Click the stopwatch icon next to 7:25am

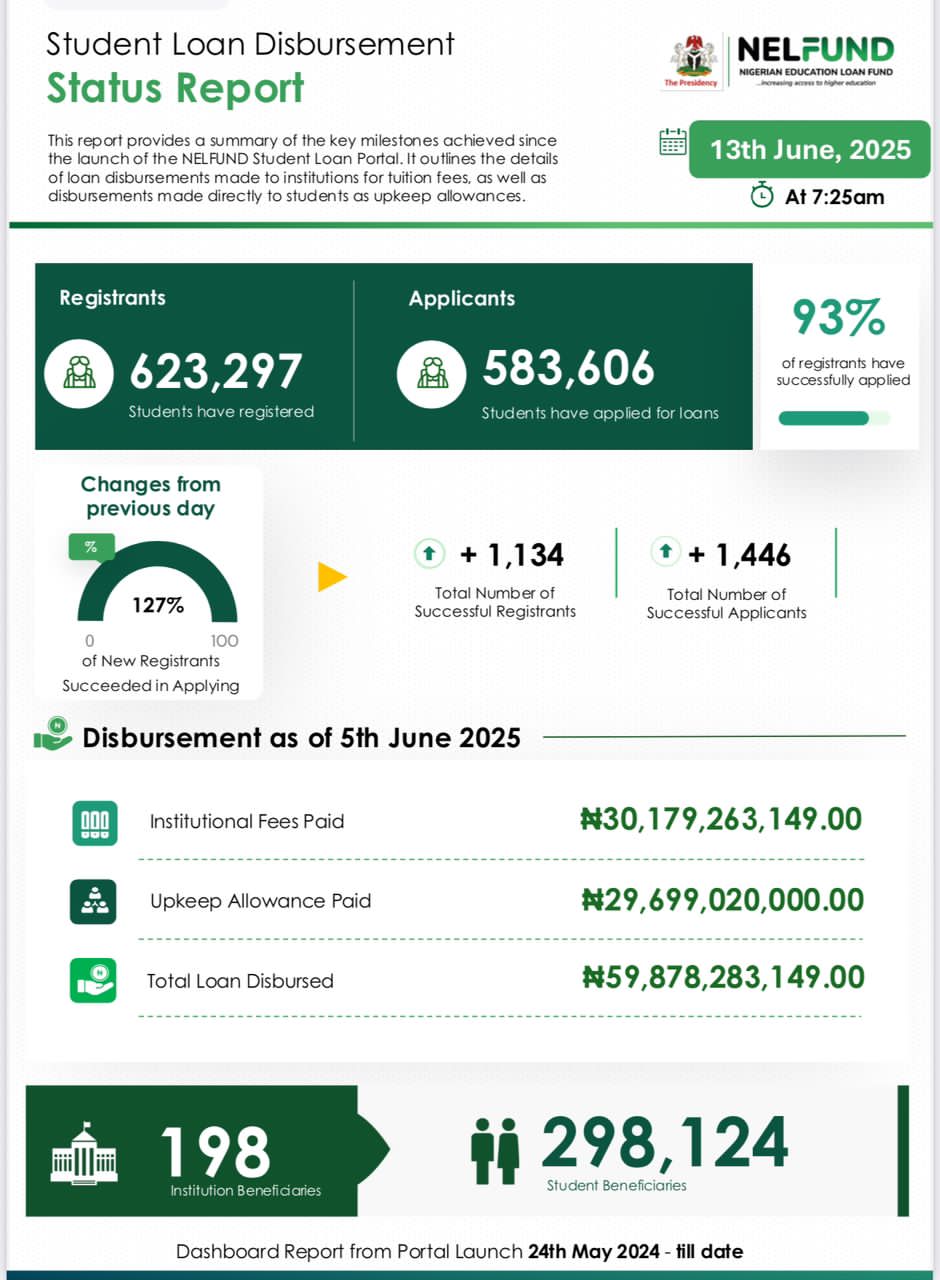point(762,196)
